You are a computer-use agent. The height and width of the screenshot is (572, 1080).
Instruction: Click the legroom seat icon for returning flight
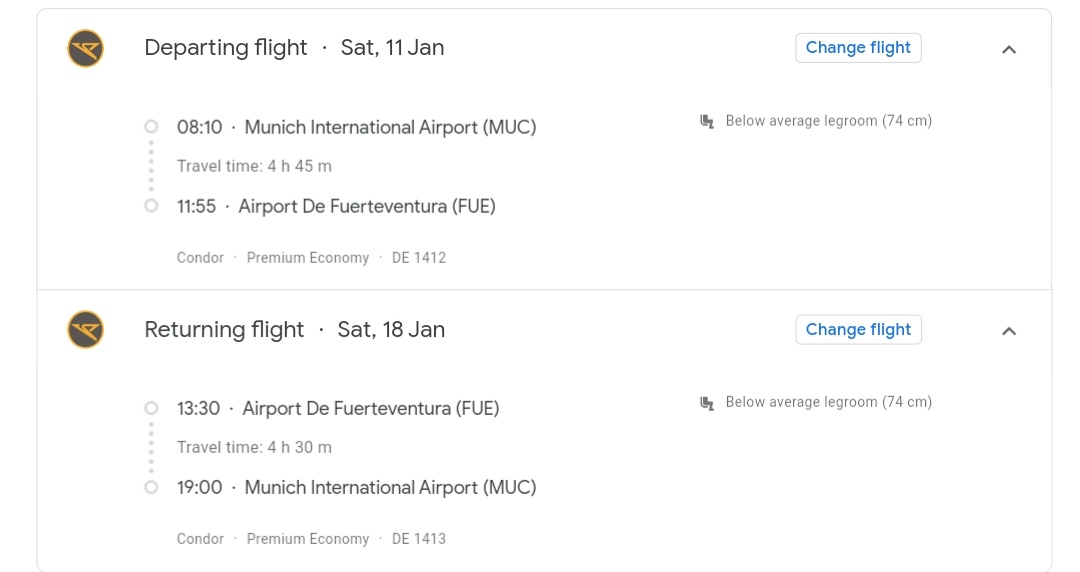707,402
